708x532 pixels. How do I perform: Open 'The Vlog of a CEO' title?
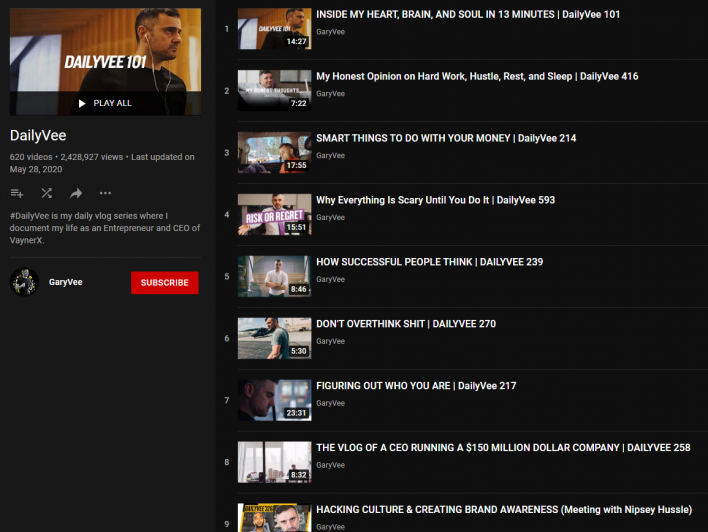point(503,448)
